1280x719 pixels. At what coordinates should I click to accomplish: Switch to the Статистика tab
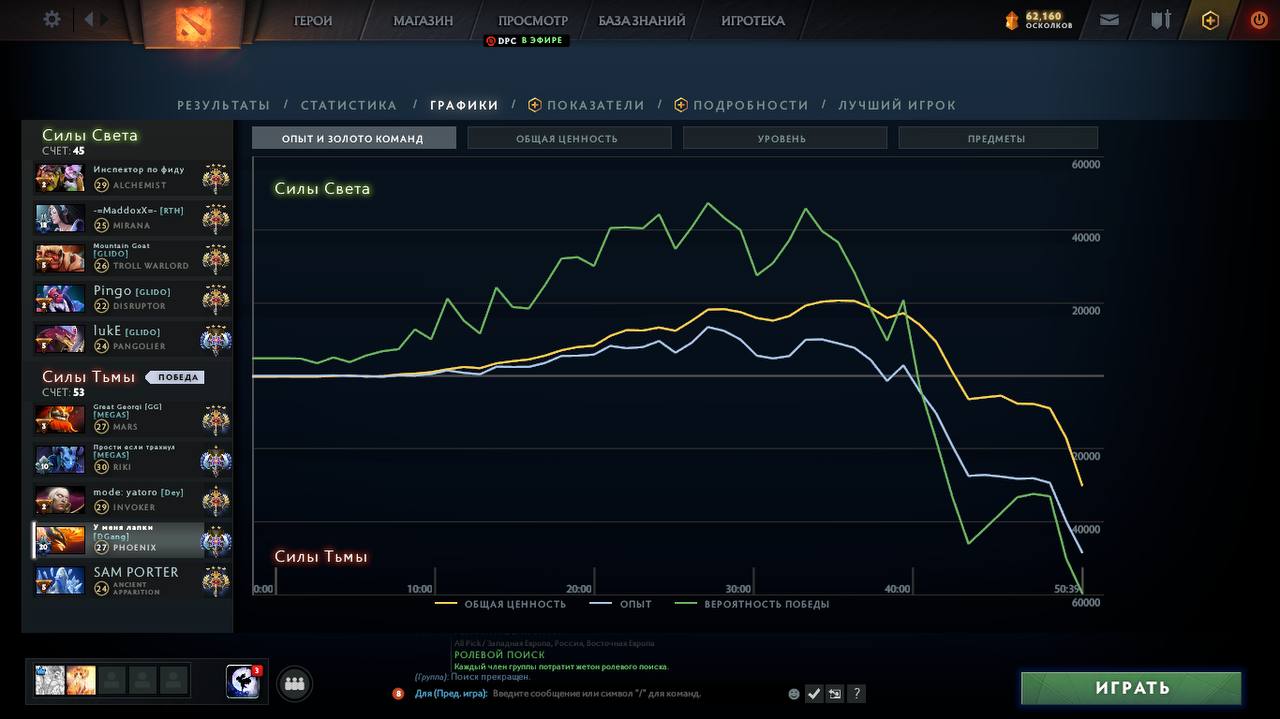pyautogui.click(x=349, y=105)
